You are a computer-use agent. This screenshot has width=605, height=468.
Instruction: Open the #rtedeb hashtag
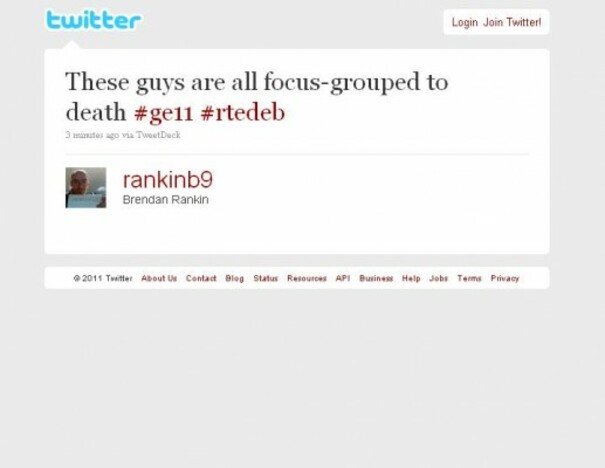[x=243, y=113]
